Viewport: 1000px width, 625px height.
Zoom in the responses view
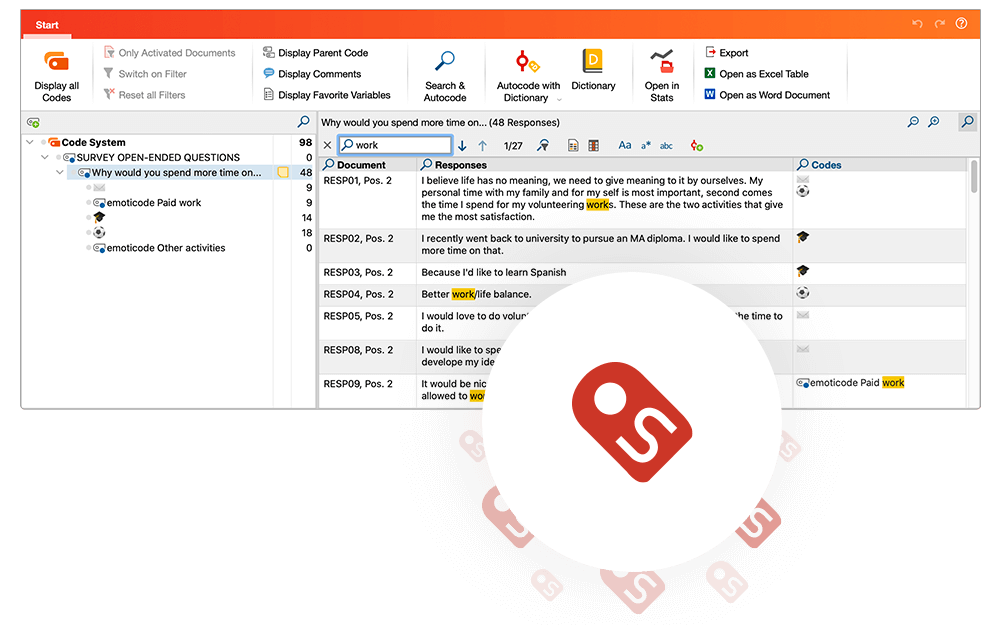pyautogui.click(x=934, y=121)
